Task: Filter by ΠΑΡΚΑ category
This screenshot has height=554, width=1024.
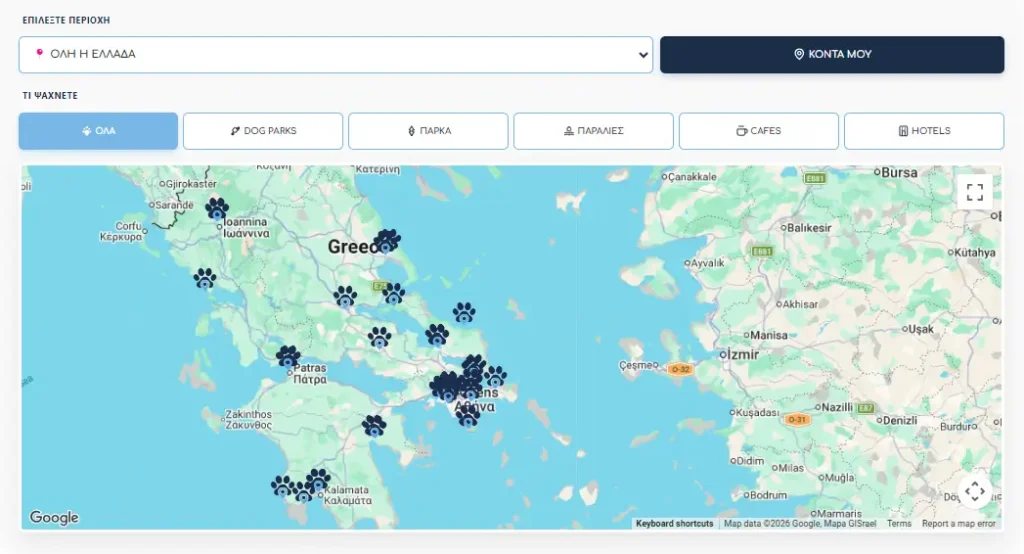Action: click(x=428, y=131)
